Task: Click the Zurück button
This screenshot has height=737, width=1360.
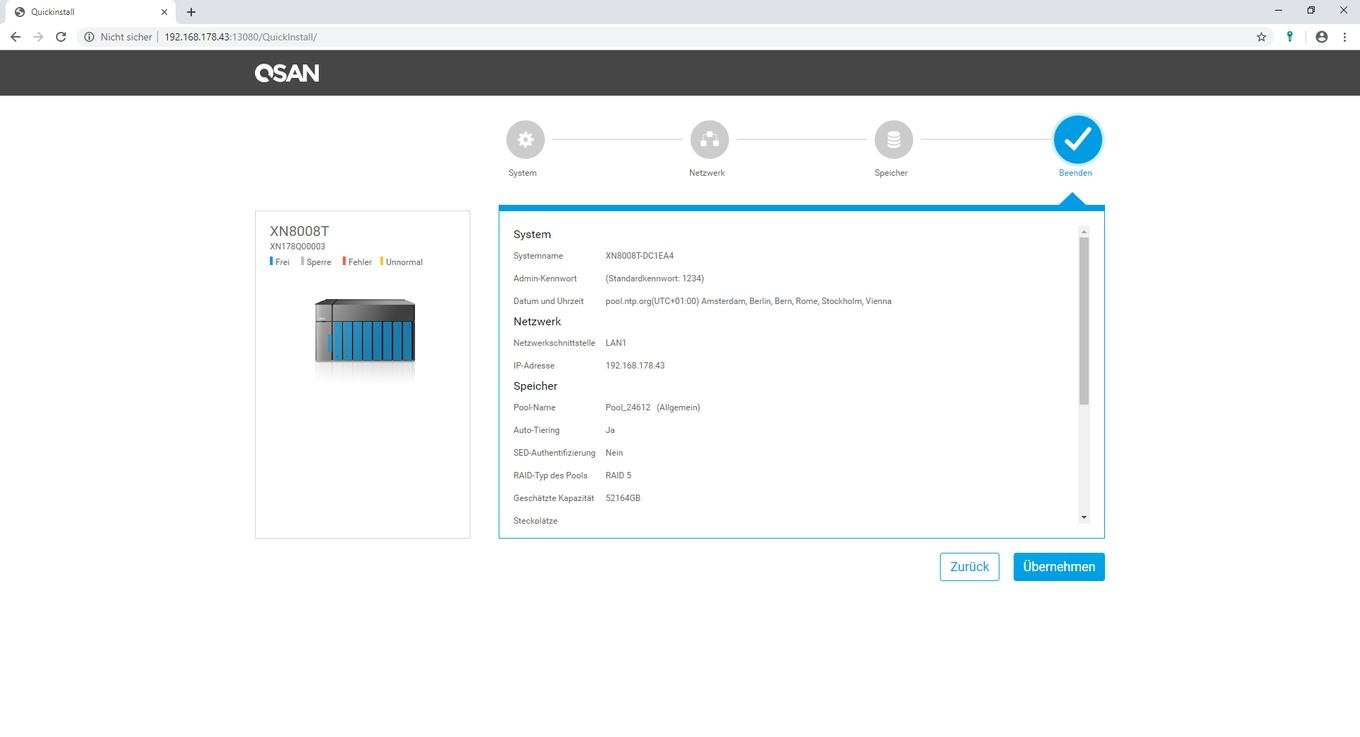Action: click(969, 567)
